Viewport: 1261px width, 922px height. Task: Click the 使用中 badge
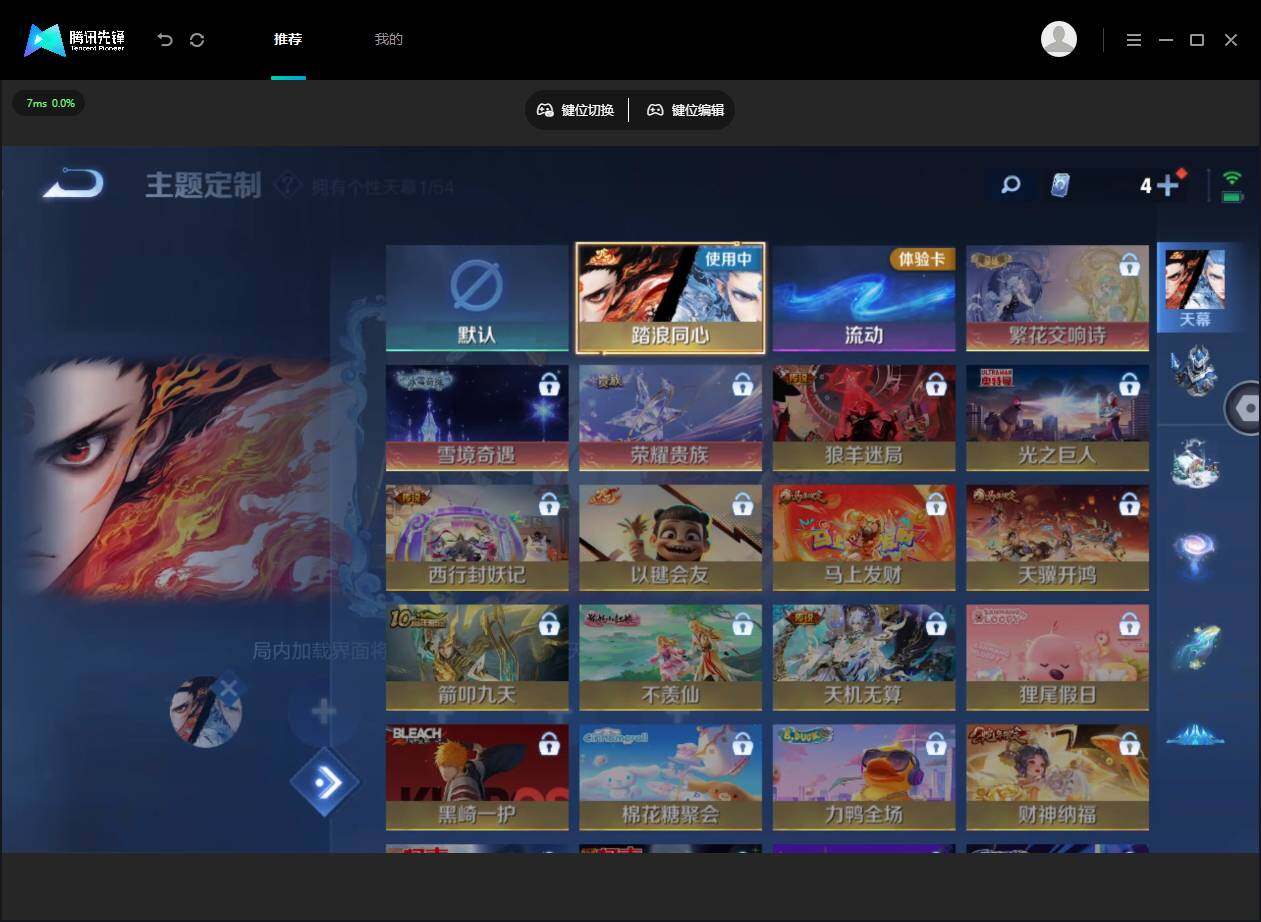pos(729,258)
